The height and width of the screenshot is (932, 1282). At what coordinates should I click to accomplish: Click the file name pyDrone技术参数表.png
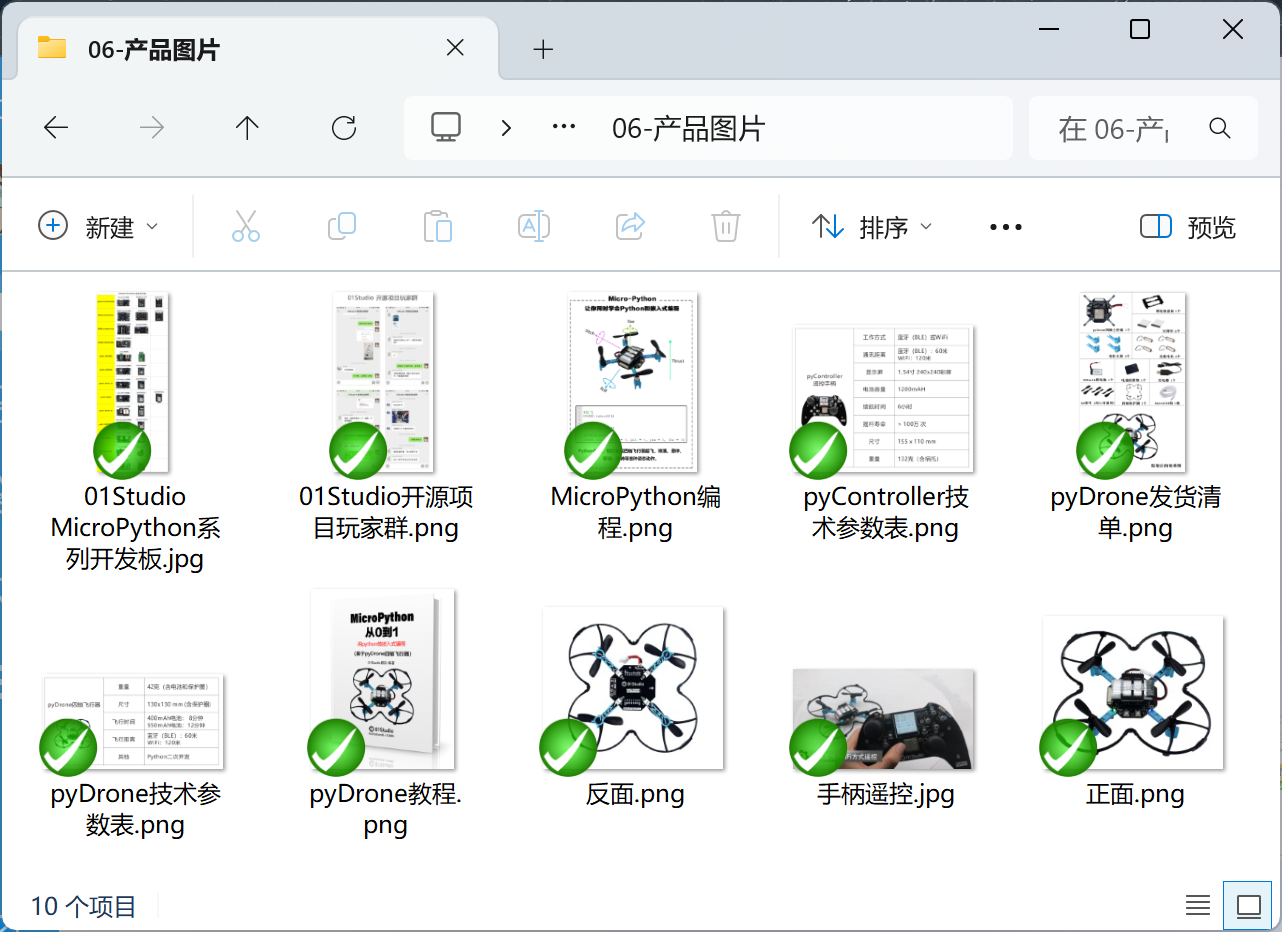tap(135, 810)
